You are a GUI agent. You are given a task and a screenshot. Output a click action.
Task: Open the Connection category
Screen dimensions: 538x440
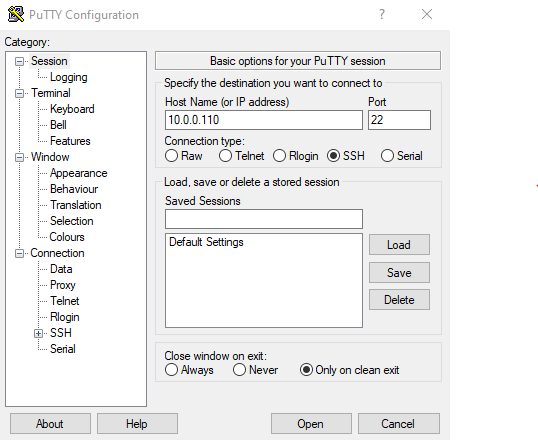coord(57,253)
